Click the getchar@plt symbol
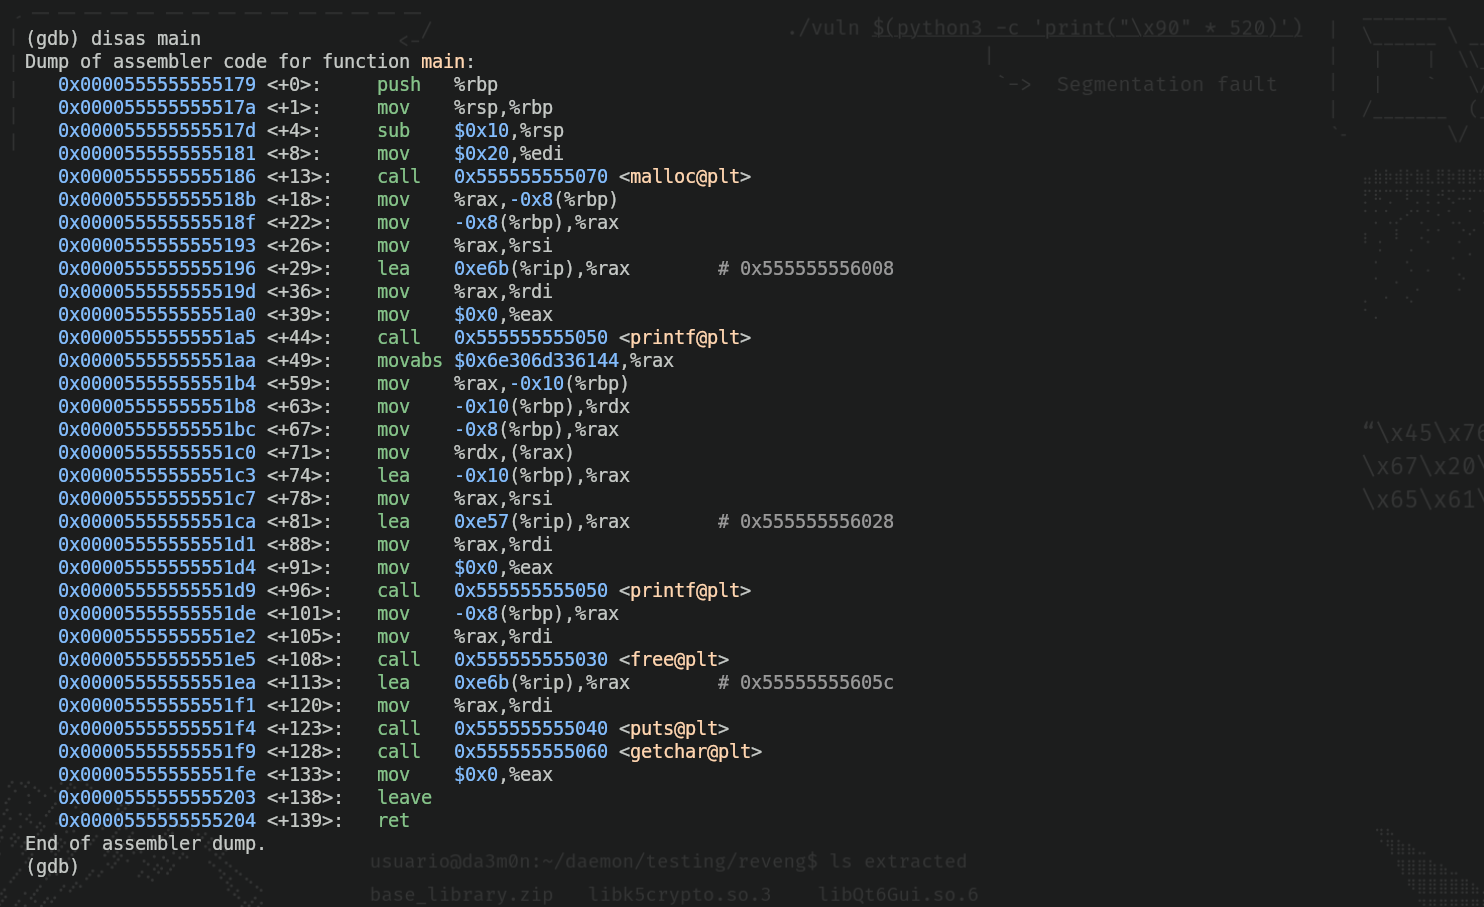Screen dimensions: 1484x907 tap(690, 751)
